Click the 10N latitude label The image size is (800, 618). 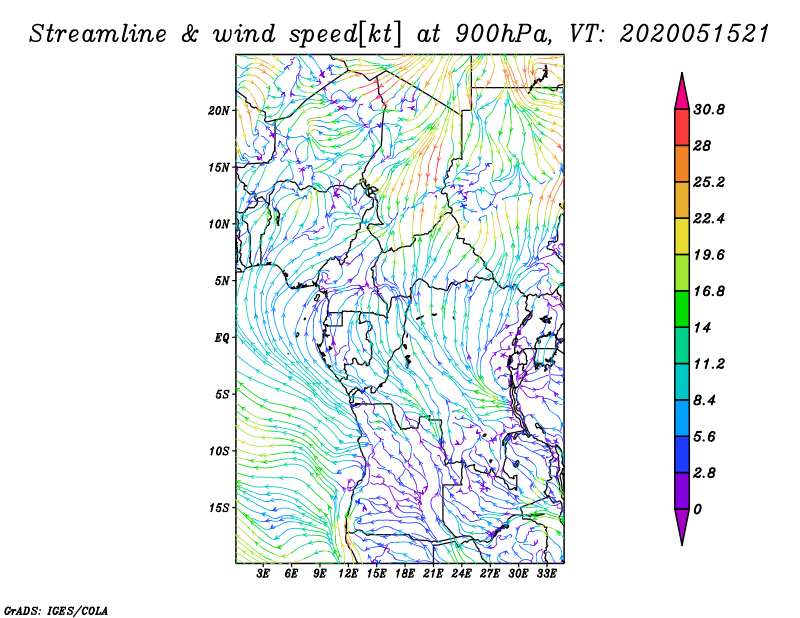[x=219, y=224]
